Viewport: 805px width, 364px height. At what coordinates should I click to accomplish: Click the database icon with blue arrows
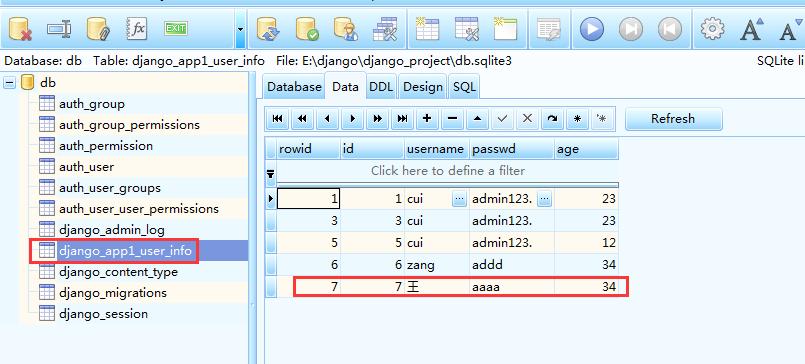point(268,29)
